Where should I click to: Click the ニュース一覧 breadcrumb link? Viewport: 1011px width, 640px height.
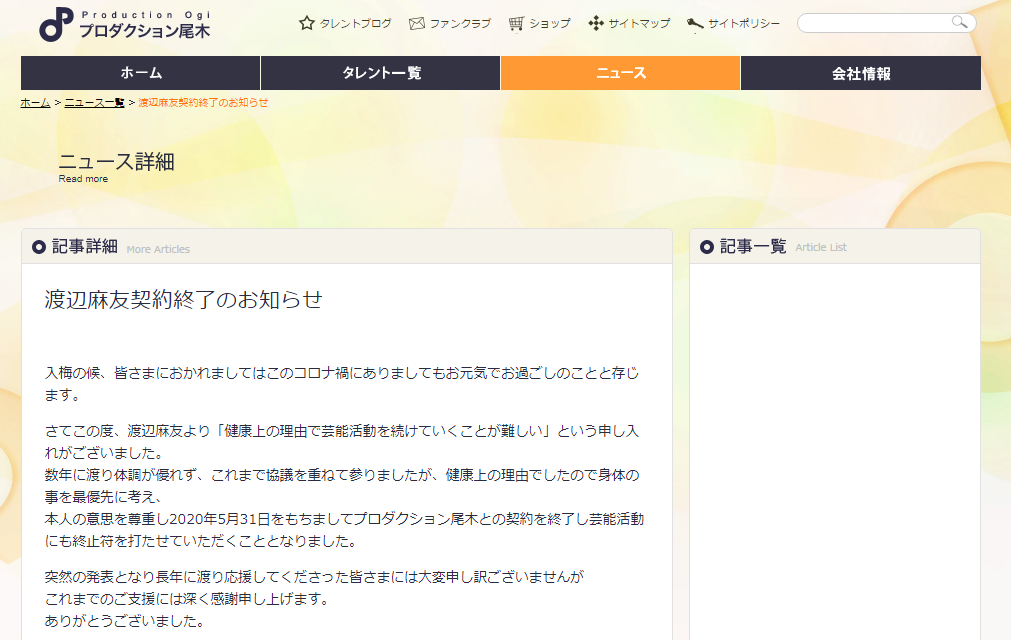click(94, 102)
